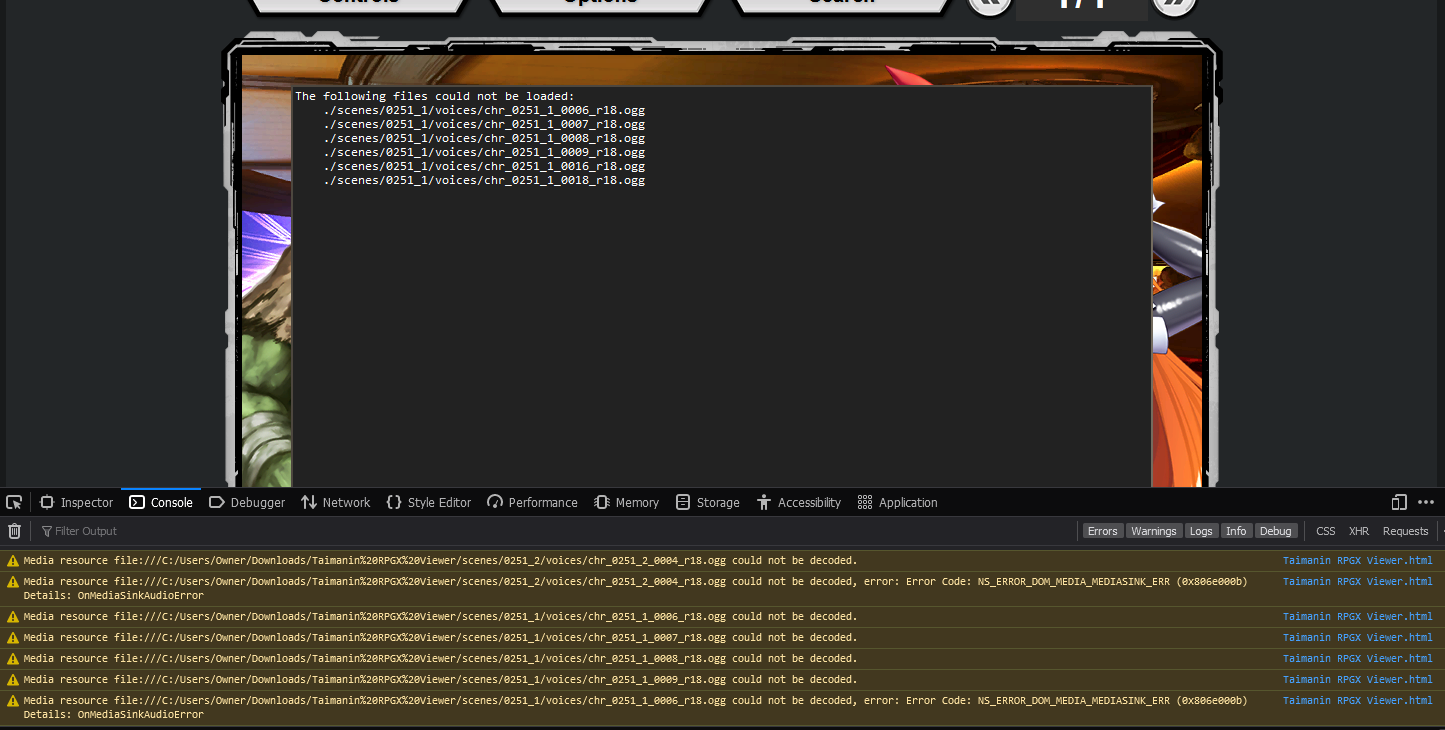Click warning icon beside 0251_1_0009 message
This screenshot has height=730, width=1445.
(x=13, y=680)
